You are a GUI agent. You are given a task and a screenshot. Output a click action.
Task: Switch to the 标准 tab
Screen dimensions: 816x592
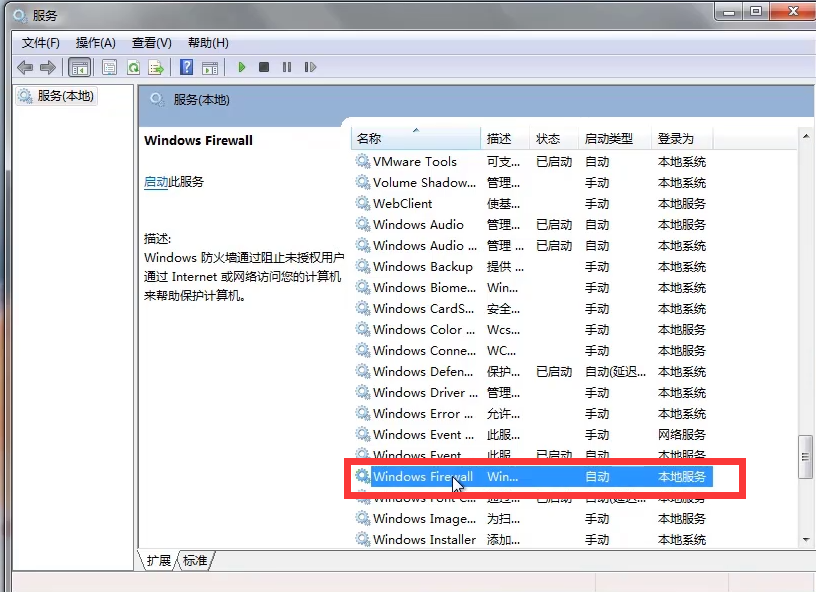click(194, 561)
